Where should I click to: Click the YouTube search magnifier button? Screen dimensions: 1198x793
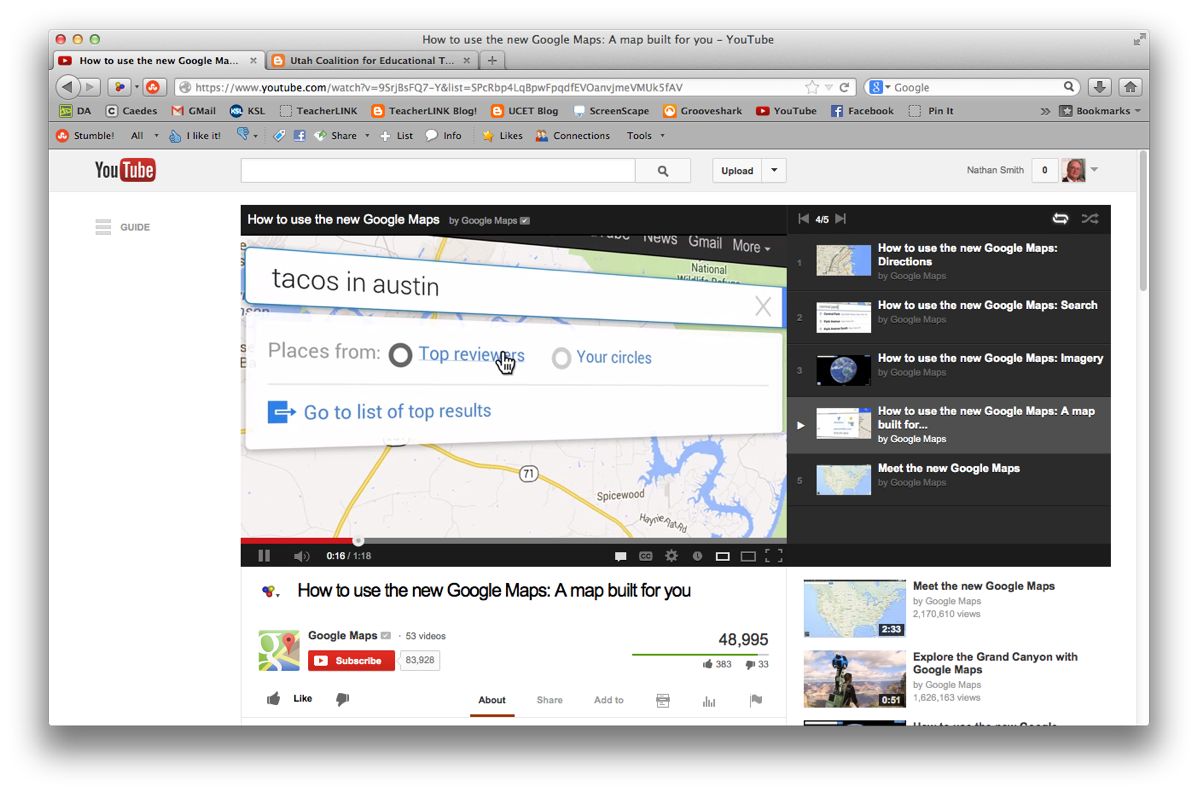[x=663, y=170]
